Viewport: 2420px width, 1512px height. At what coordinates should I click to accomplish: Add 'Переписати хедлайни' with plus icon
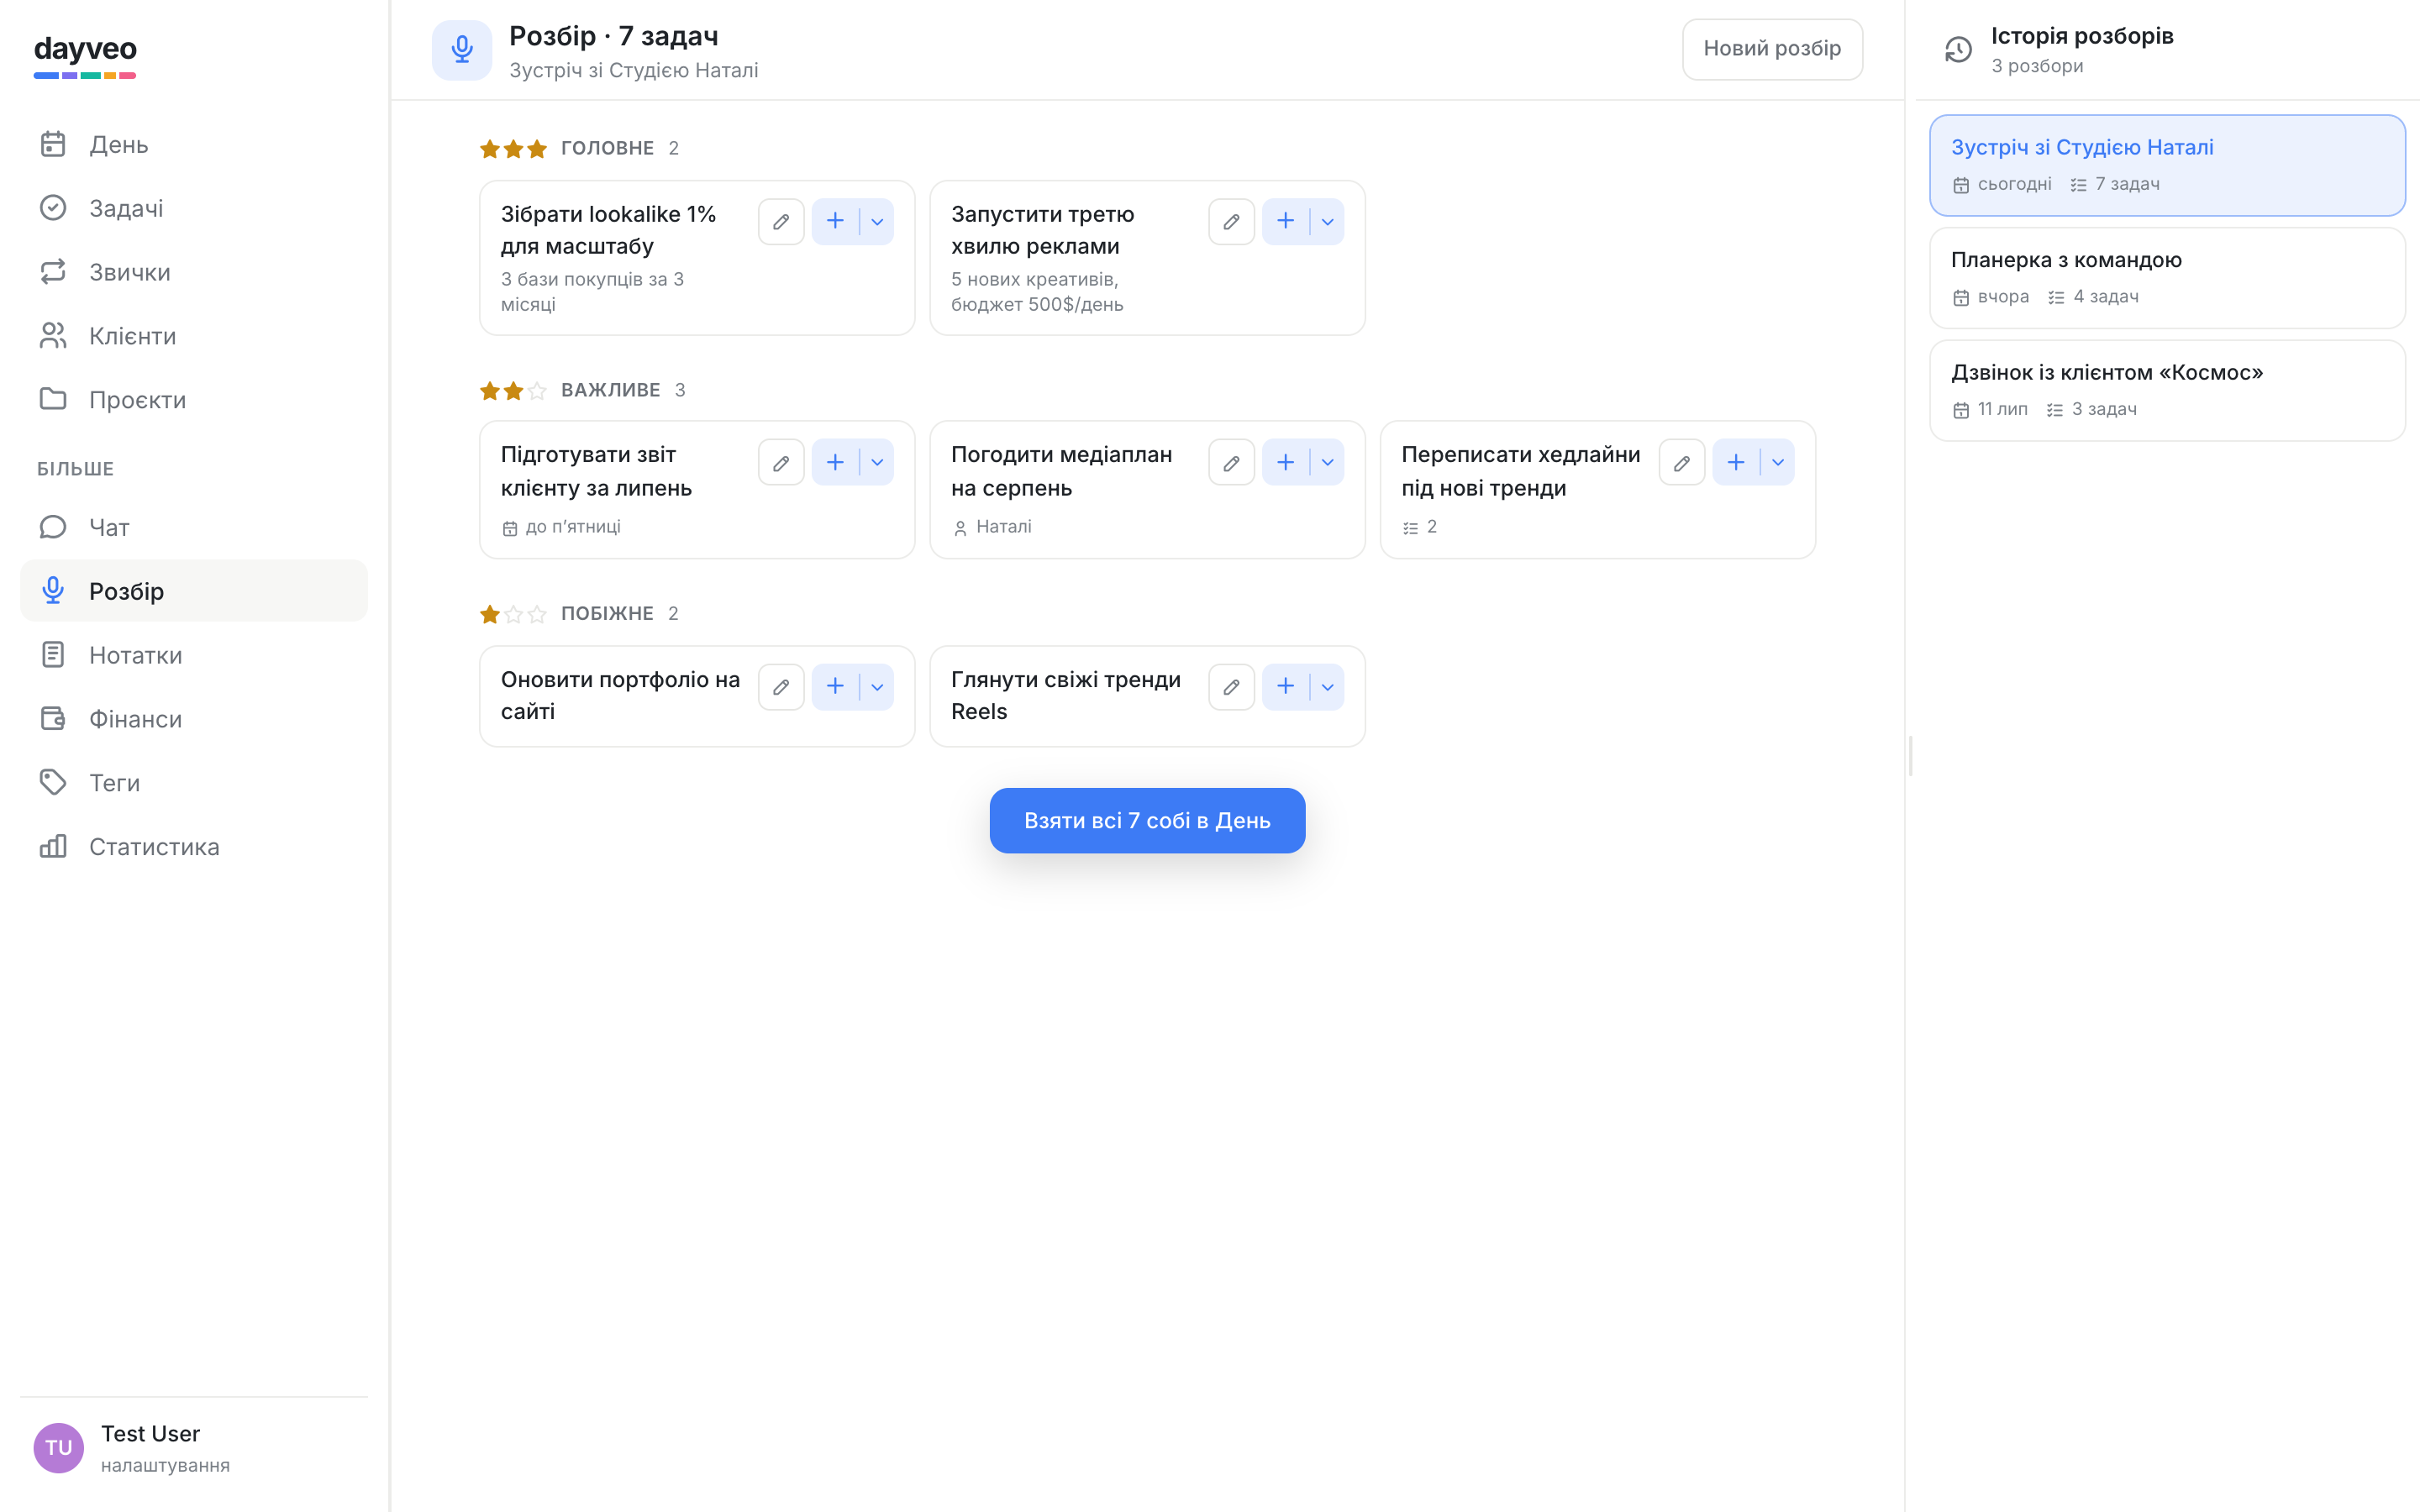tap(1736, 462)
